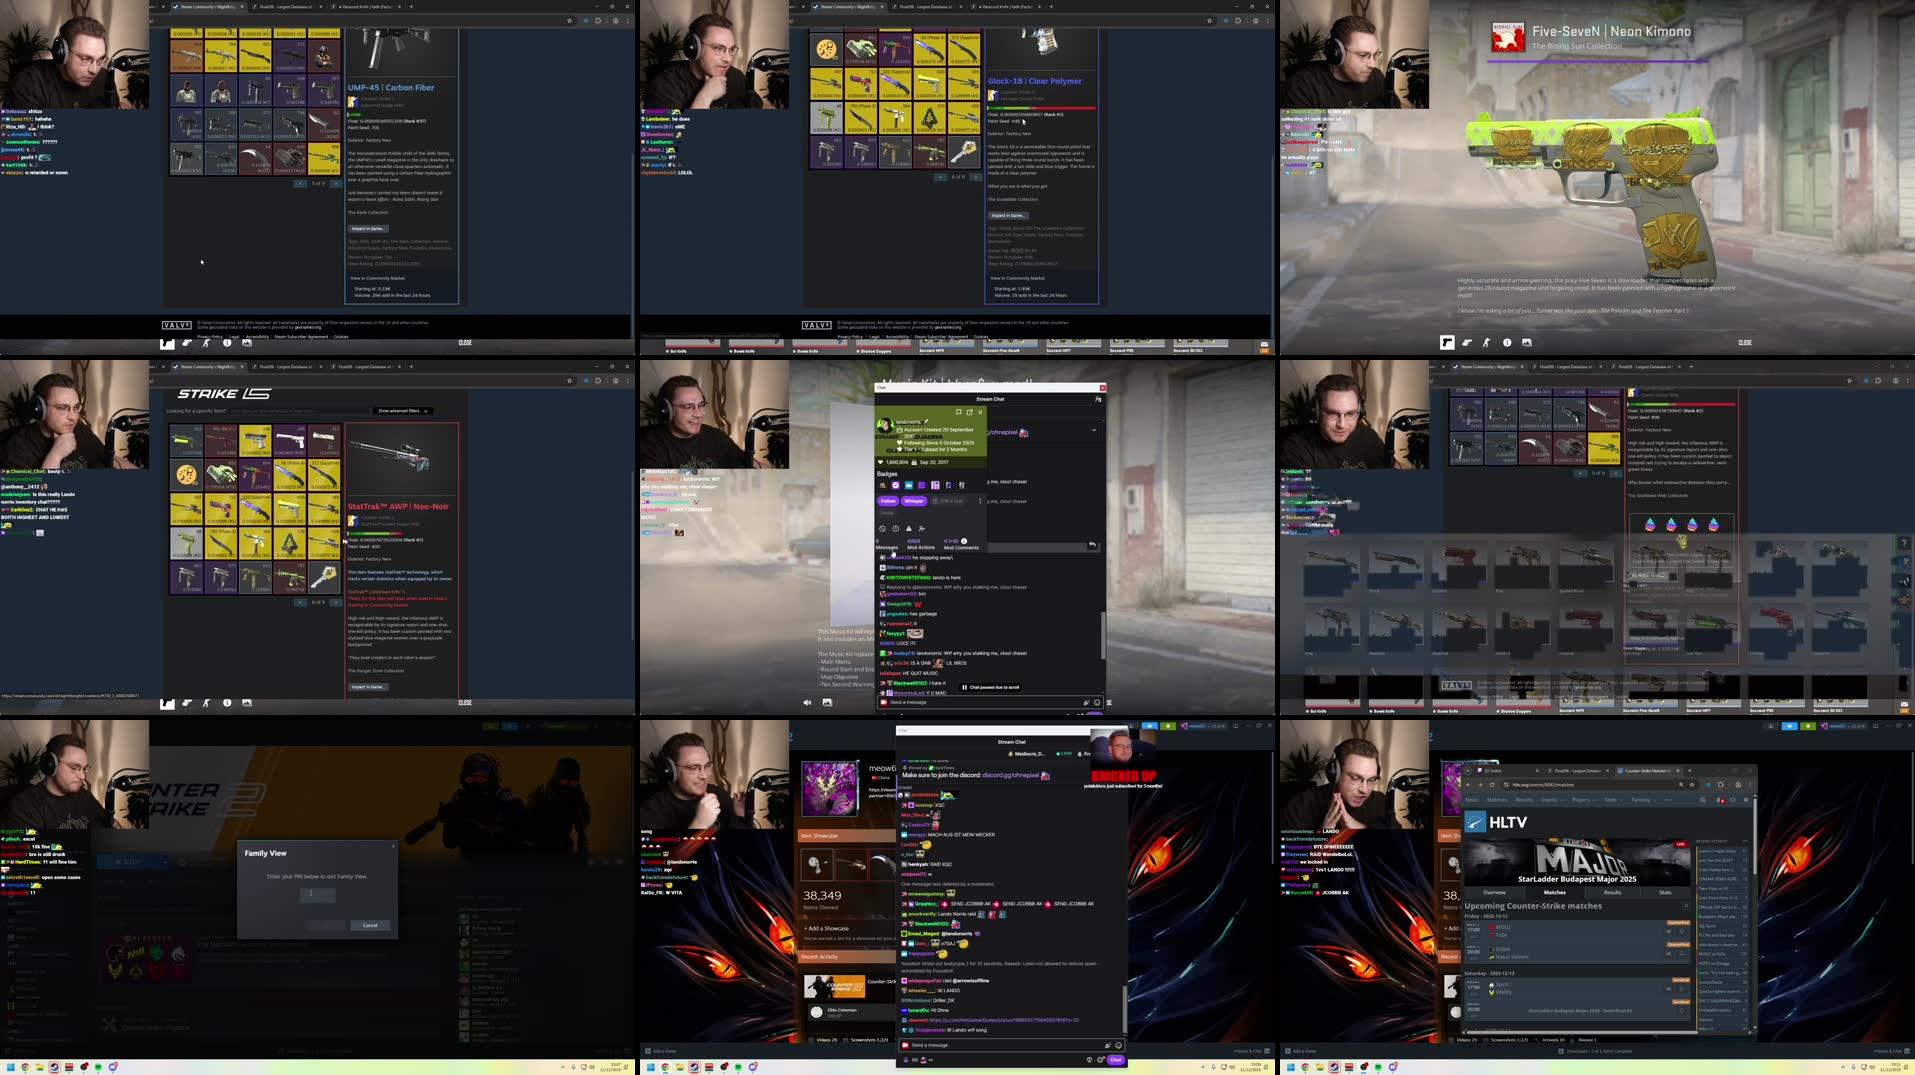This screenshot has width=1915, height=1075.
Task: Pop out the landonorris user card
Action: pos(970,412)
